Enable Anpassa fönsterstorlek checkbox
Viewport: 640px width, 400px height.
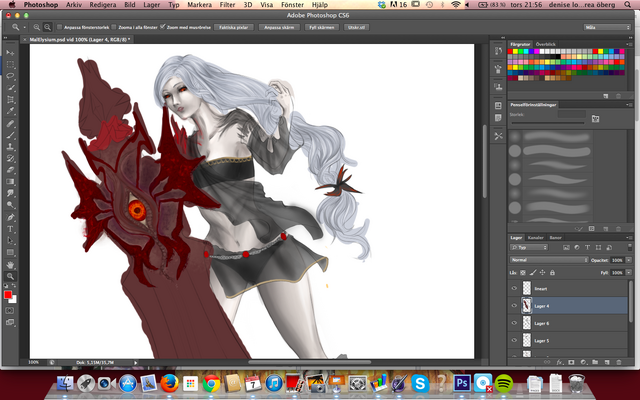60,27
